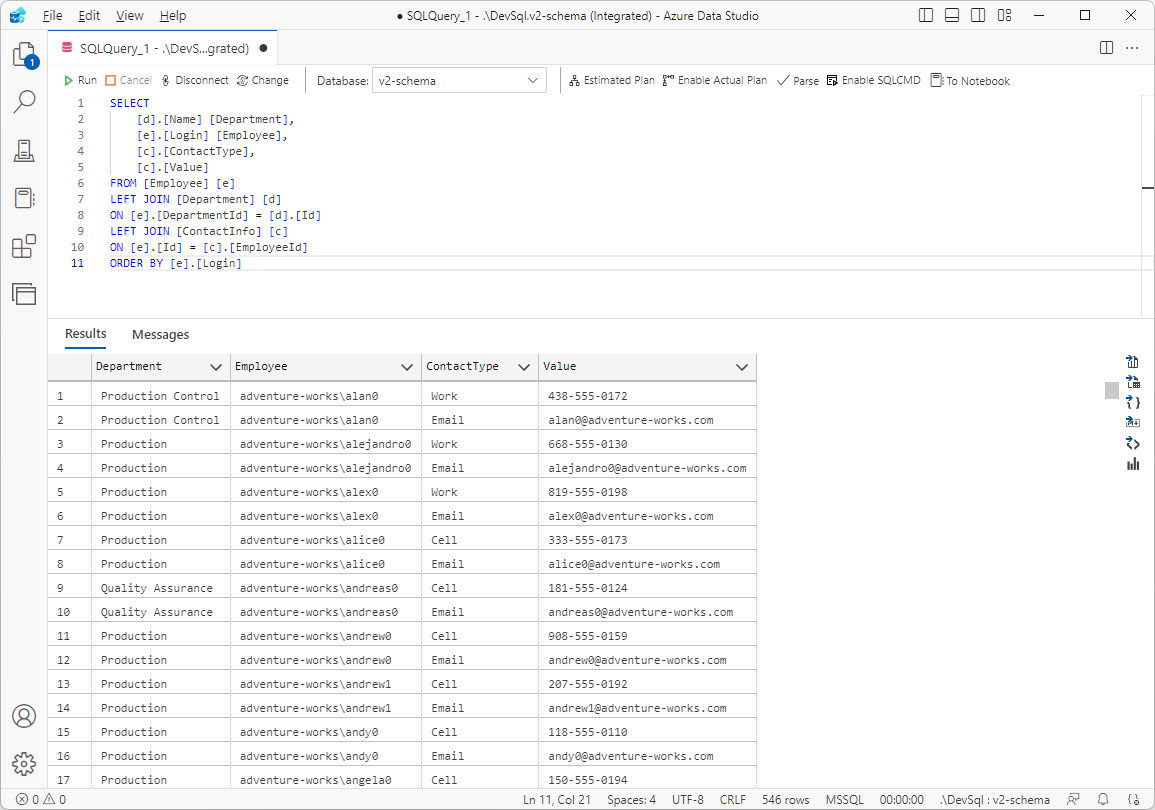Click UTF-8 encoding in status bar
This screenshot has width=1155, height=810.
[x=687, y=799]
